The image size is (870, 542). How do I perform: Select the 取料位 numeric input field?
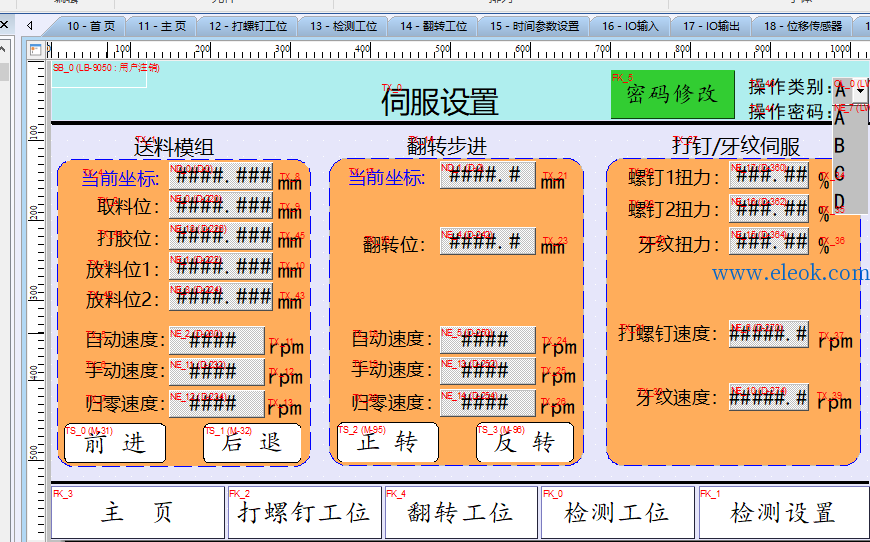coord(221,206)
